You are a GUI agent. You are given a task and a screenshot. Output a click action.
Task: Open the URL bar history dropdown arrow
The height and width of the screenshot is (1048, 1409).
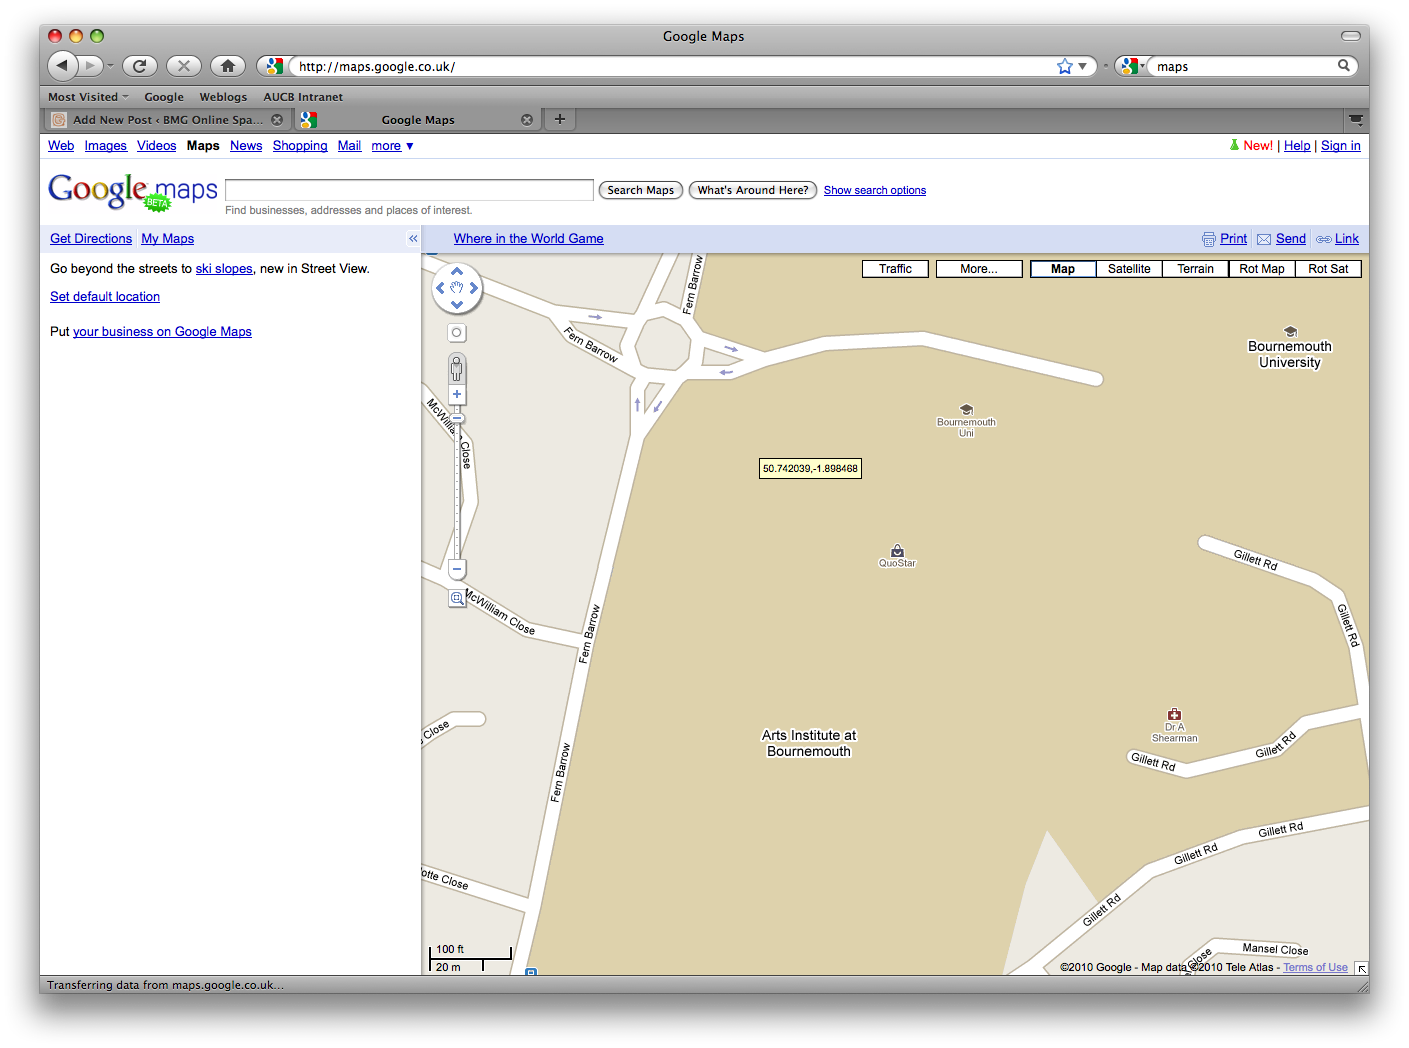1082,66
